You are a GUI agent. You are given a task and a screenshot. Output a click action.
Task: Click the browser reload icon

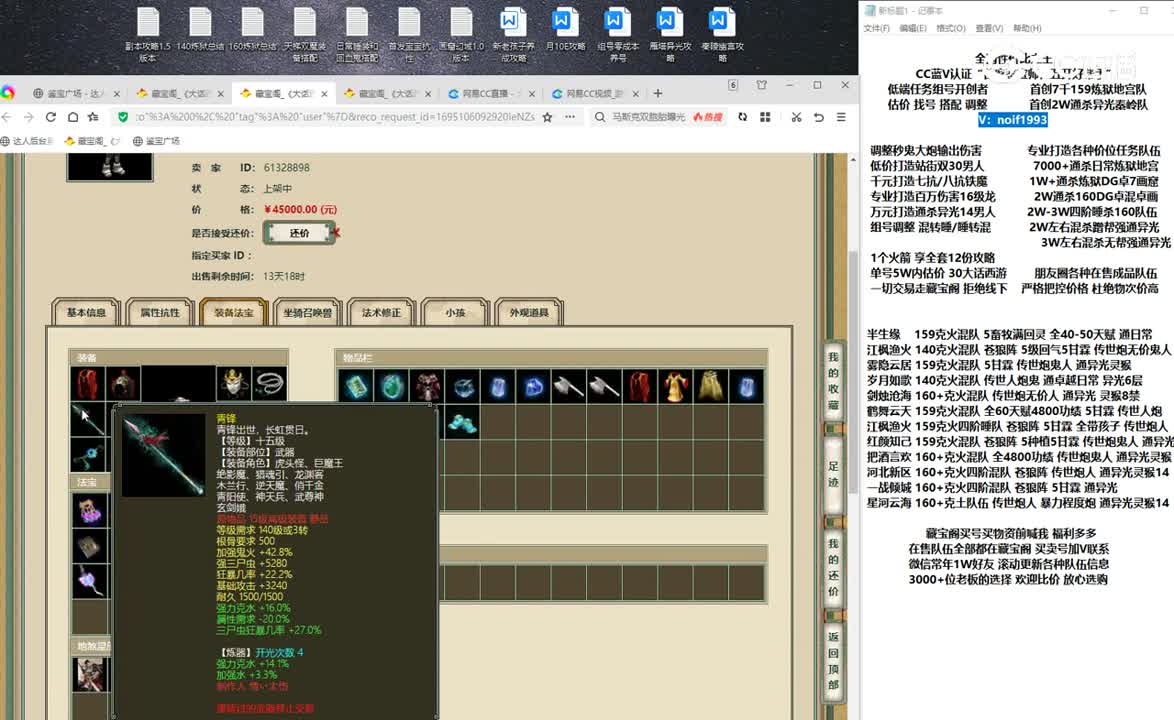[x=51, y=117]
